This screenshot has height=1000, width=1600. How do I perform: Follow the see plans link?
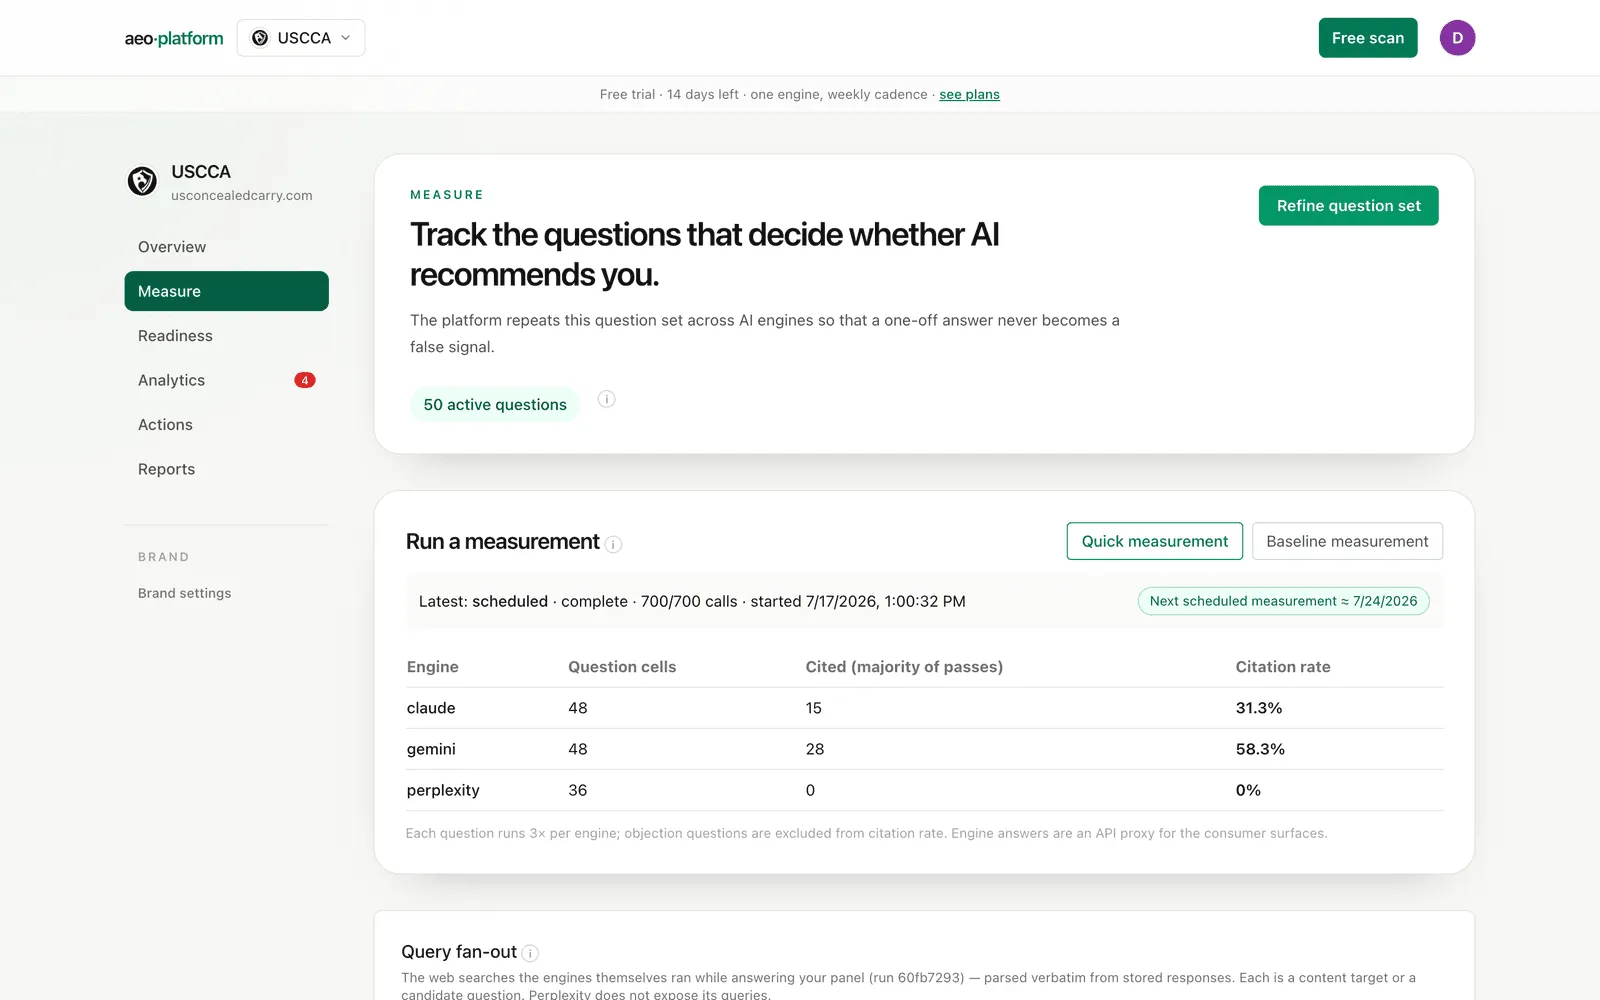pyautogui.click(x=969, y=94)
